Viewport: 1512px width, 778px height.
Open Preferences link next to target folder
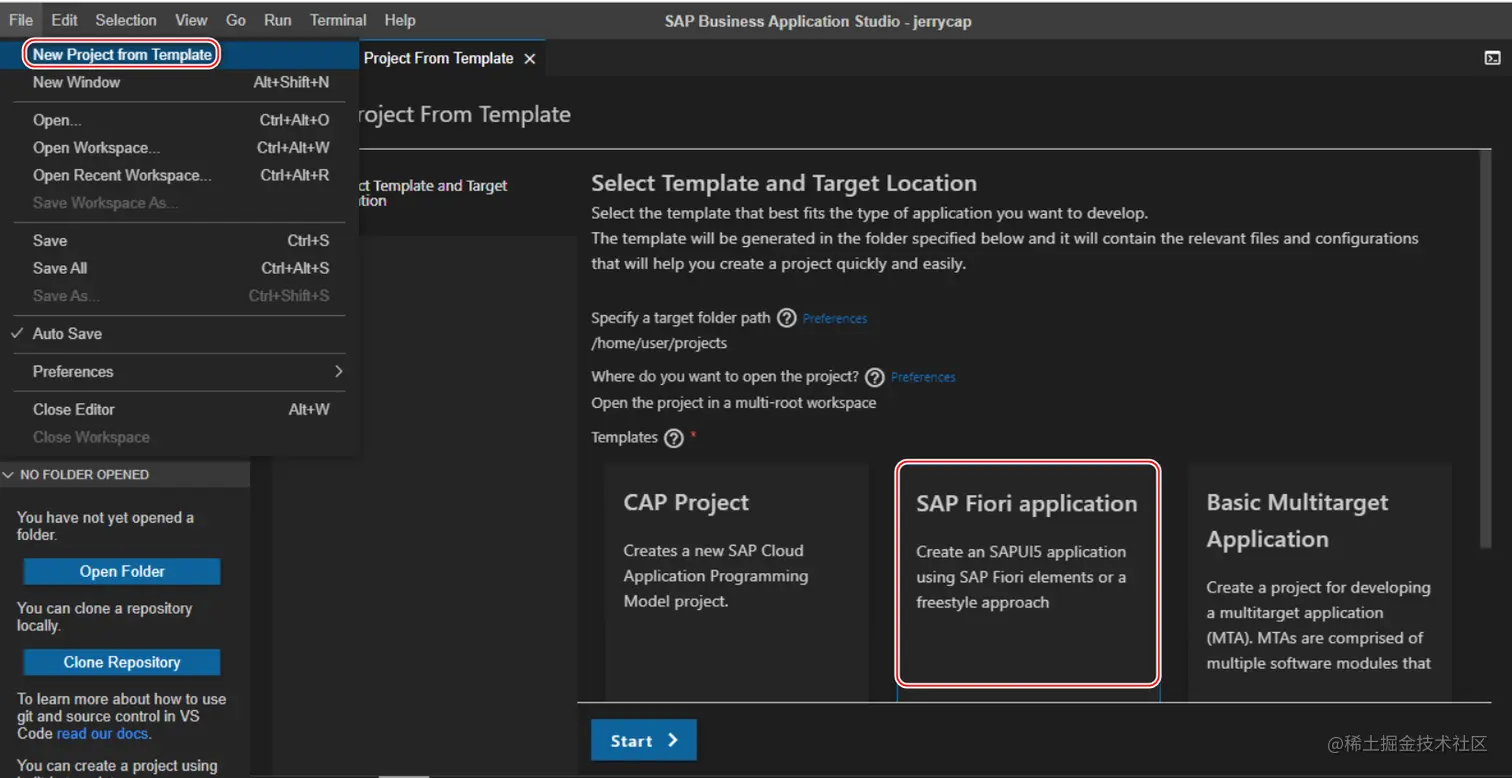[835, 319]
